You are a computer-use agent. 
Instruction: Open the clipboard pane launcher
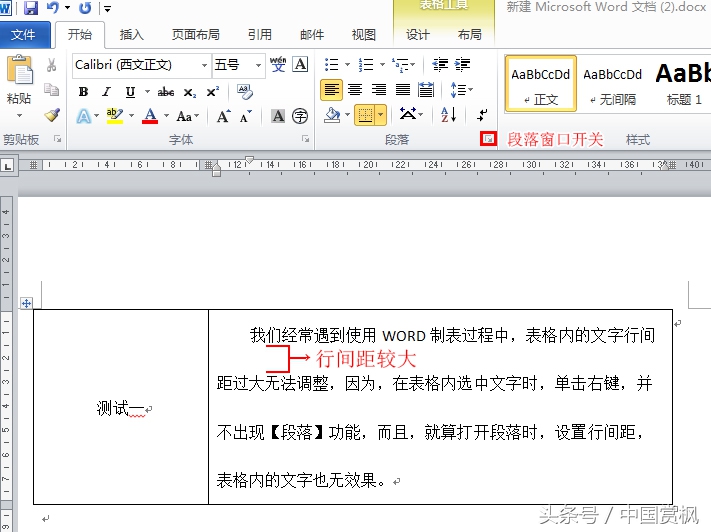point(58,139)
